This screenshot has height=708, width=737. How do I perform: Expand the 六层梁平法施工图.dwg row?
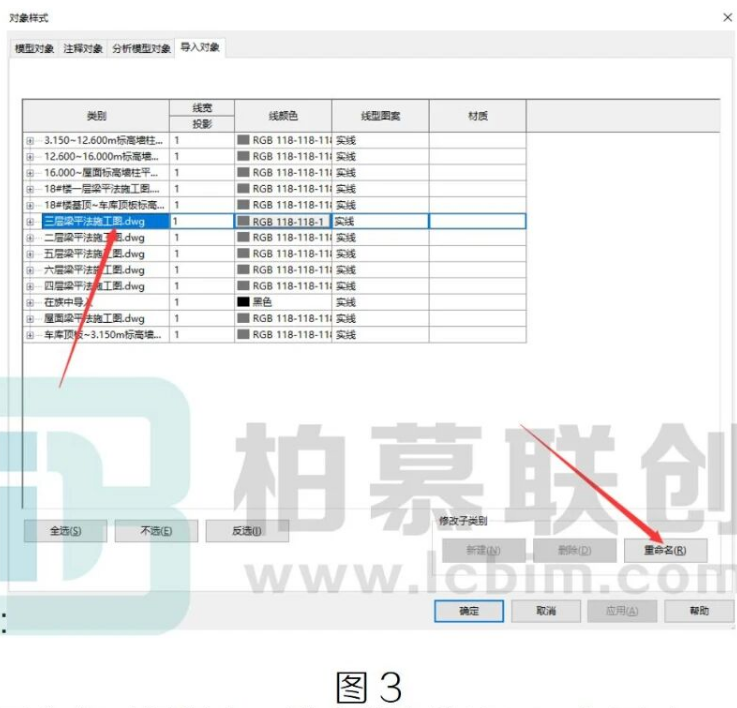point(30,270)
